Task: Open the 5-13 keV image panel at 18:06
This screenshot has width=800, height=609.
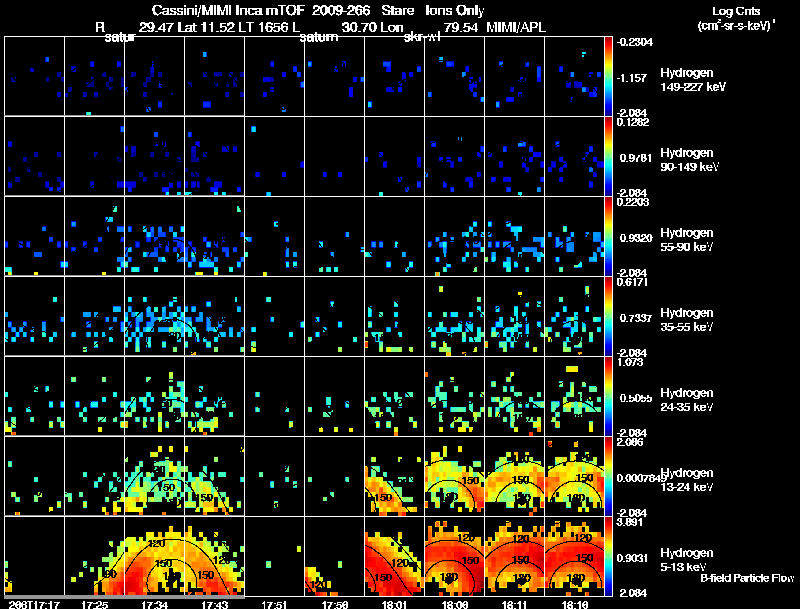Action: click(454, 556)
